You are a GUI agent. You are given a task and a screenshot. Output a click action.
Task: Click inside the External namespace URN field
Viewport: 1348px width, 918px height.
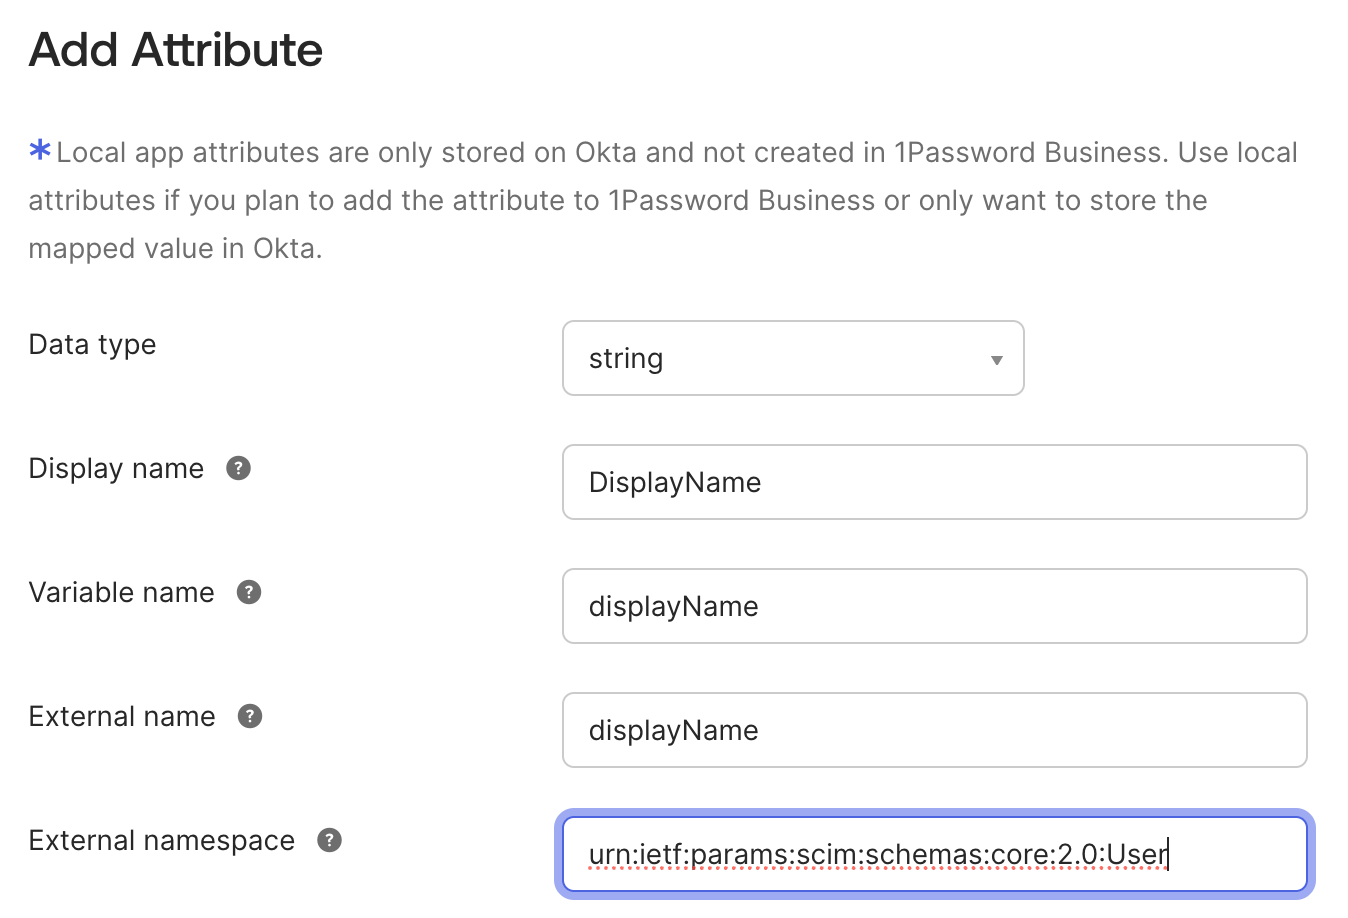pyautogui.click(x=934, y=854)
